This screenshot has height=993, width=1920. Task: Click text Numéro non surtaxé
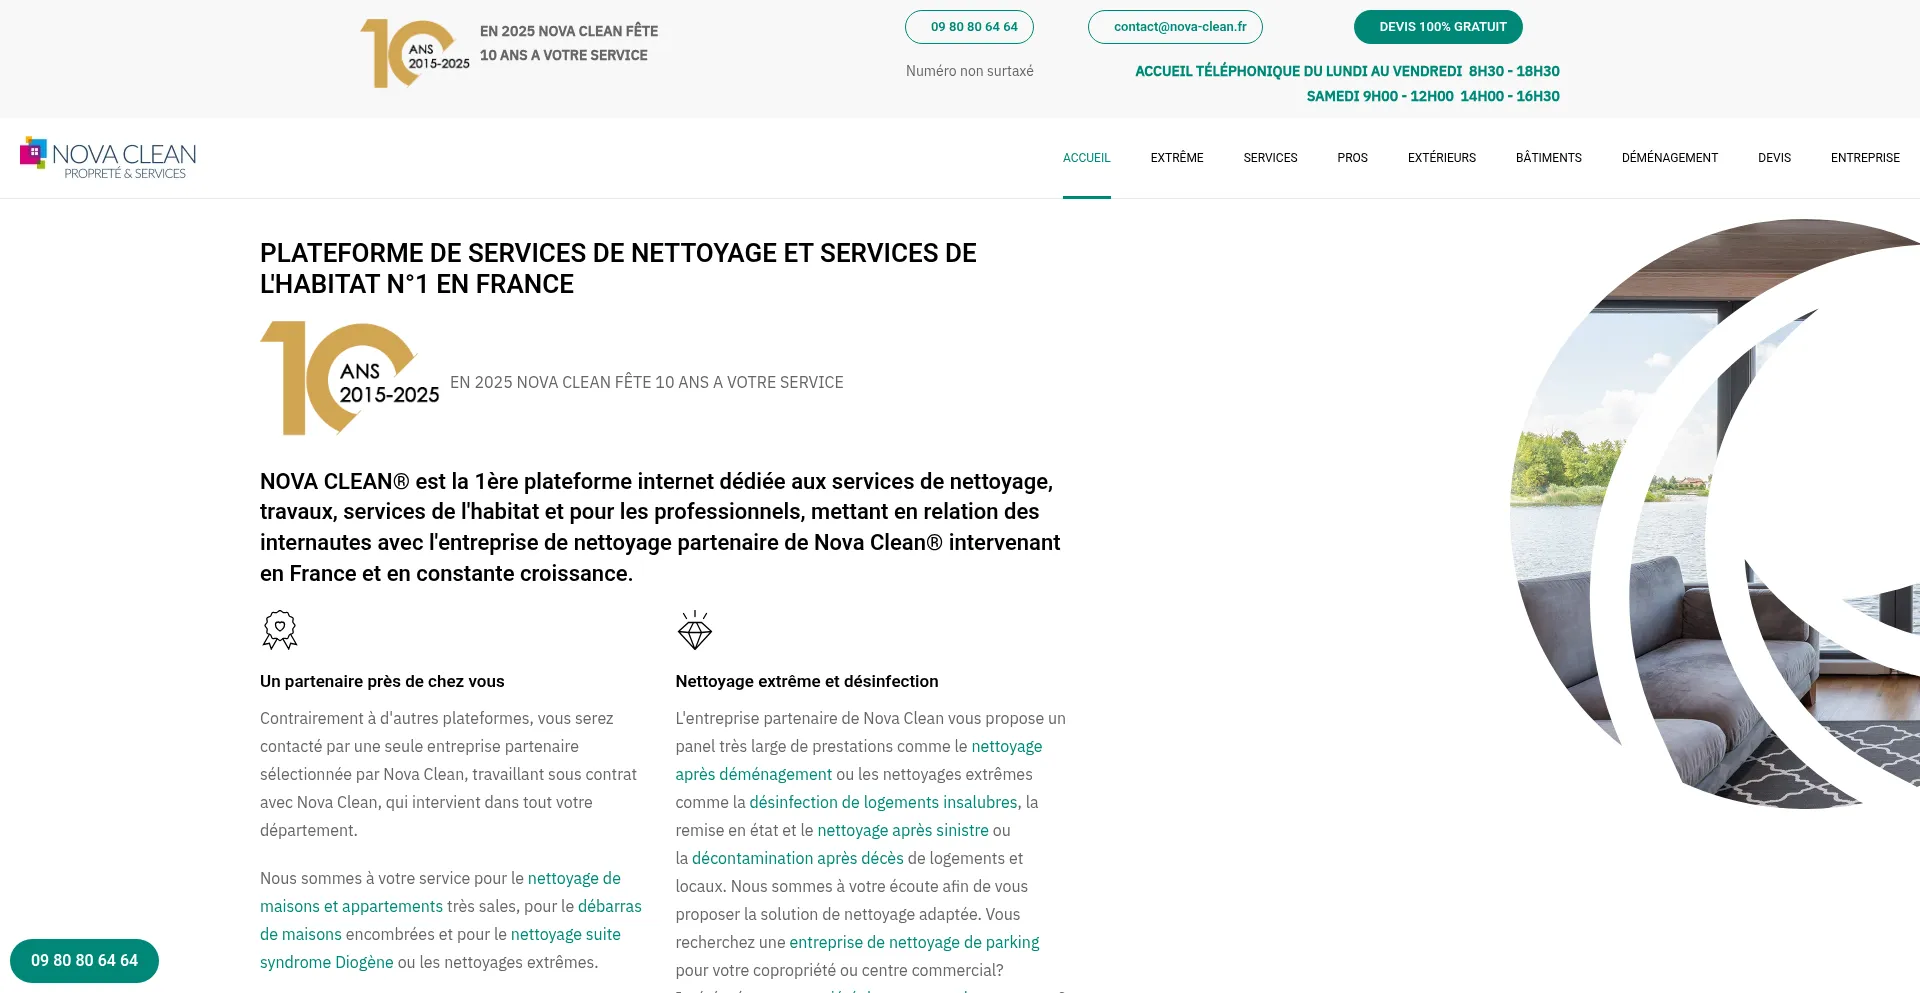coord(969,71)
